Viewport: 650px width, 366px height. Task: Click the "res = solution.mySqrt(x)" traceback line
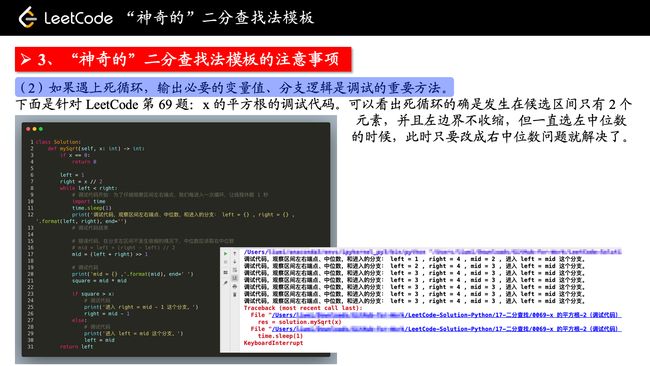tap(299, 322)
